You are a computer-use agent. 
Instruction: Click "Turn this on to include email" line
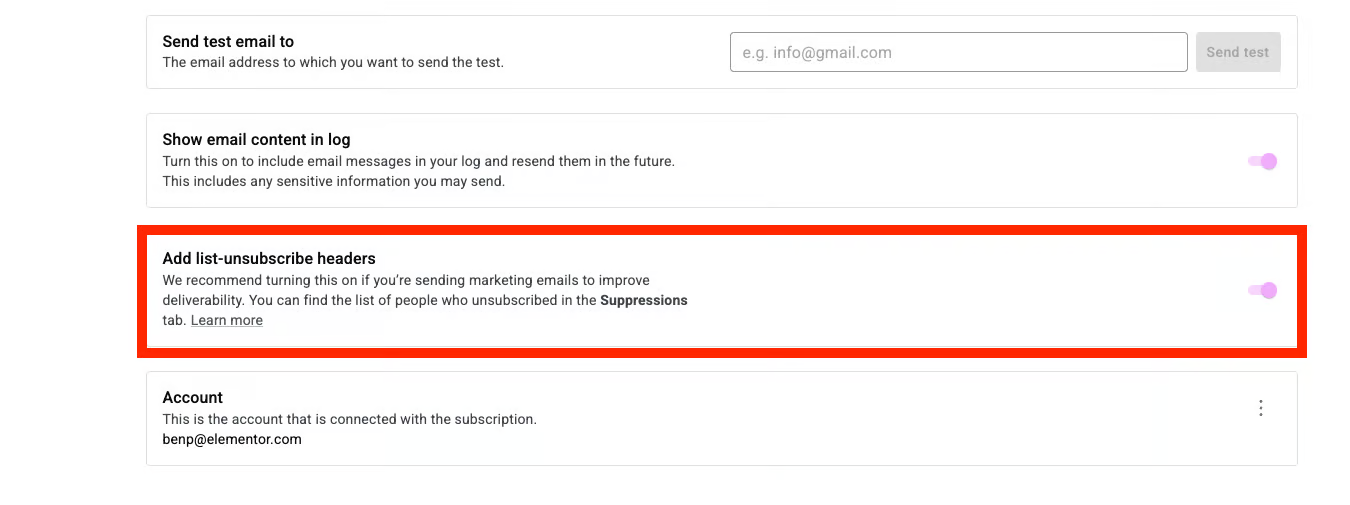point(418,161)
